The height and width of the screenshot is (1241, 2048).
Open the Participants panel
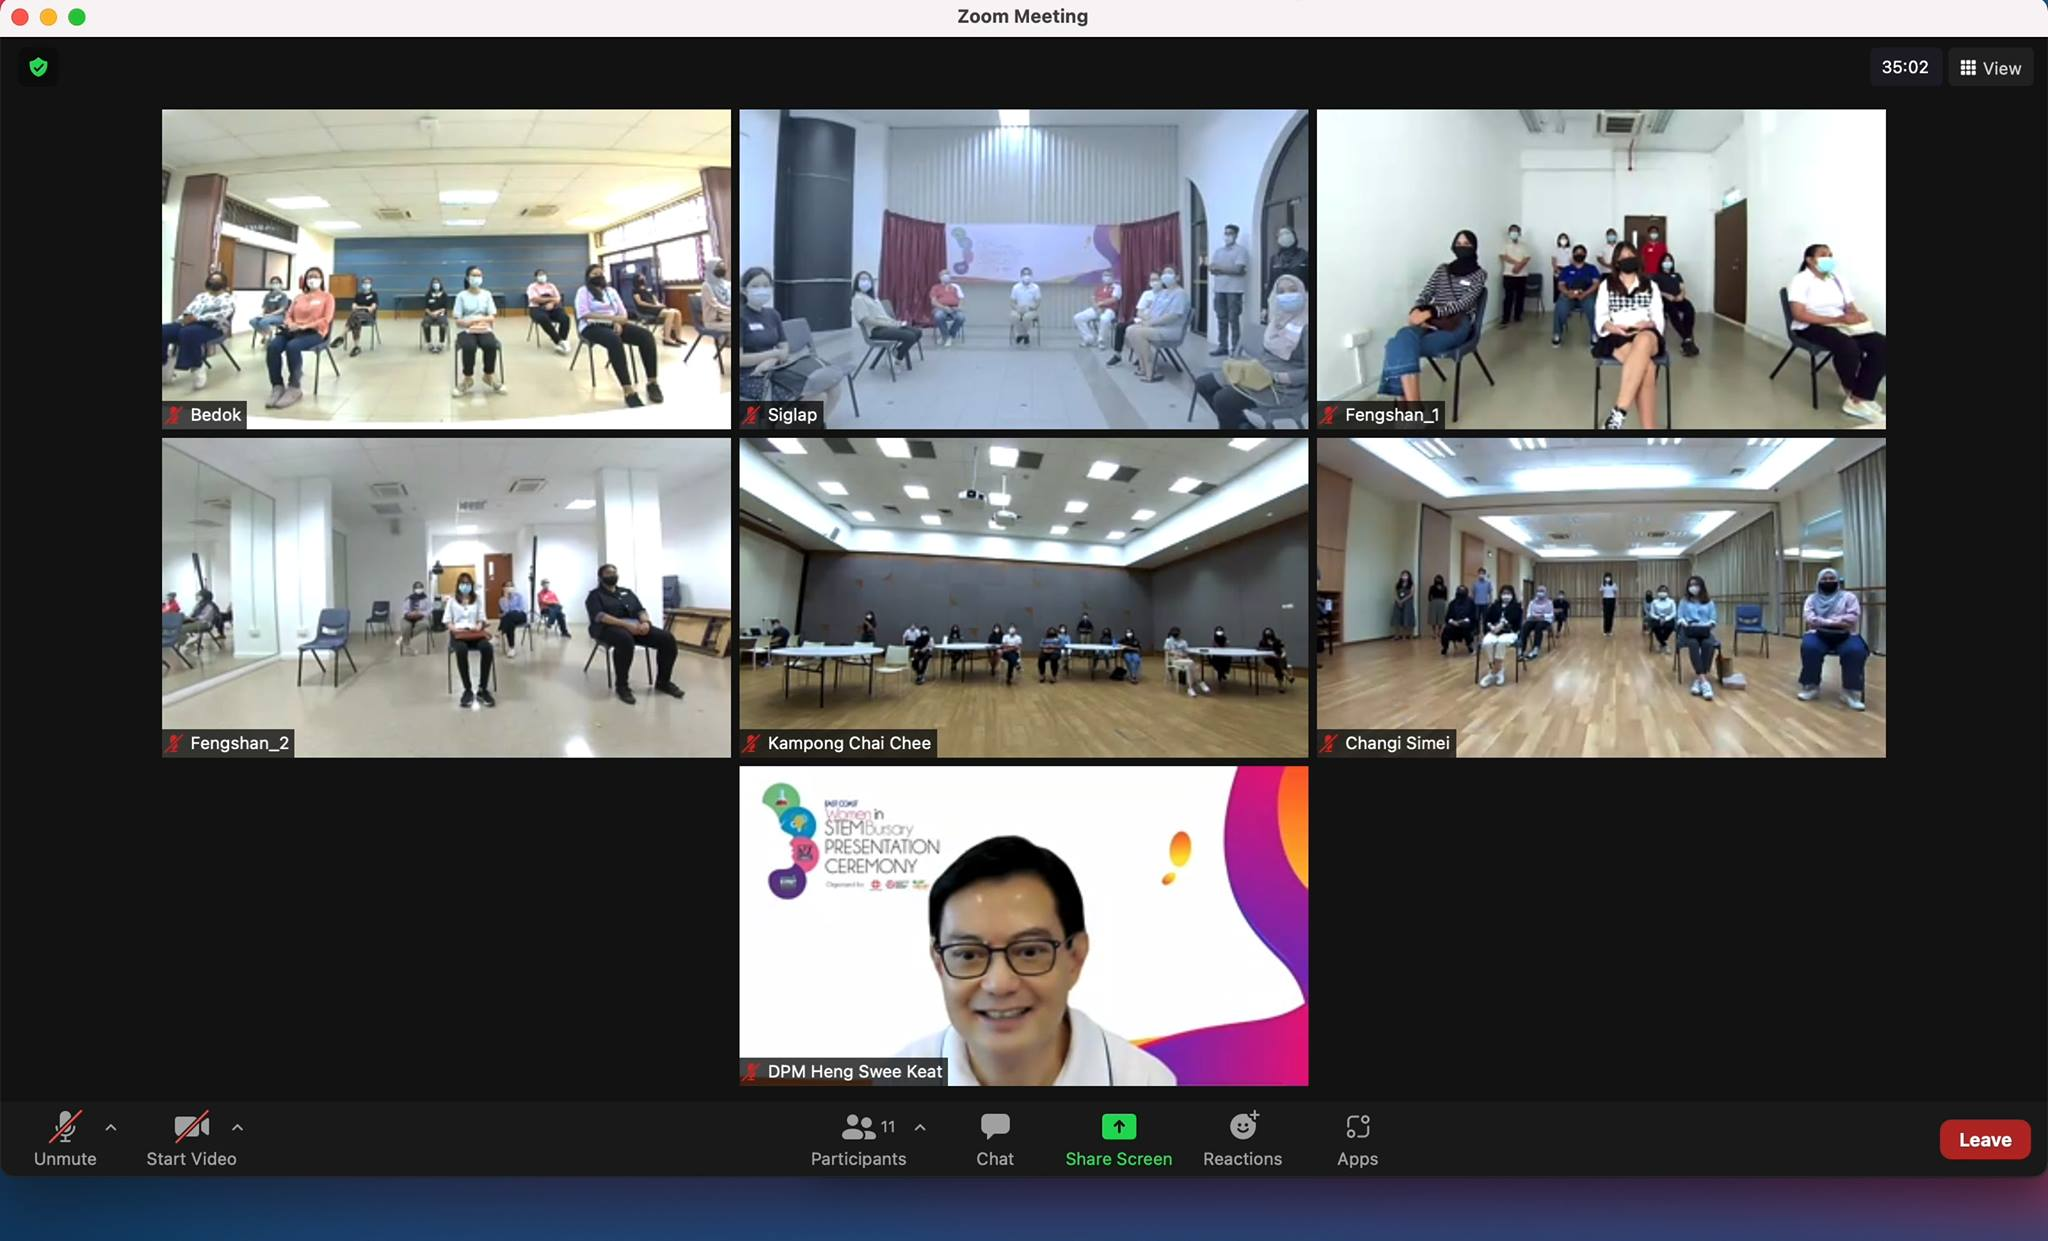click(858, 1139)
